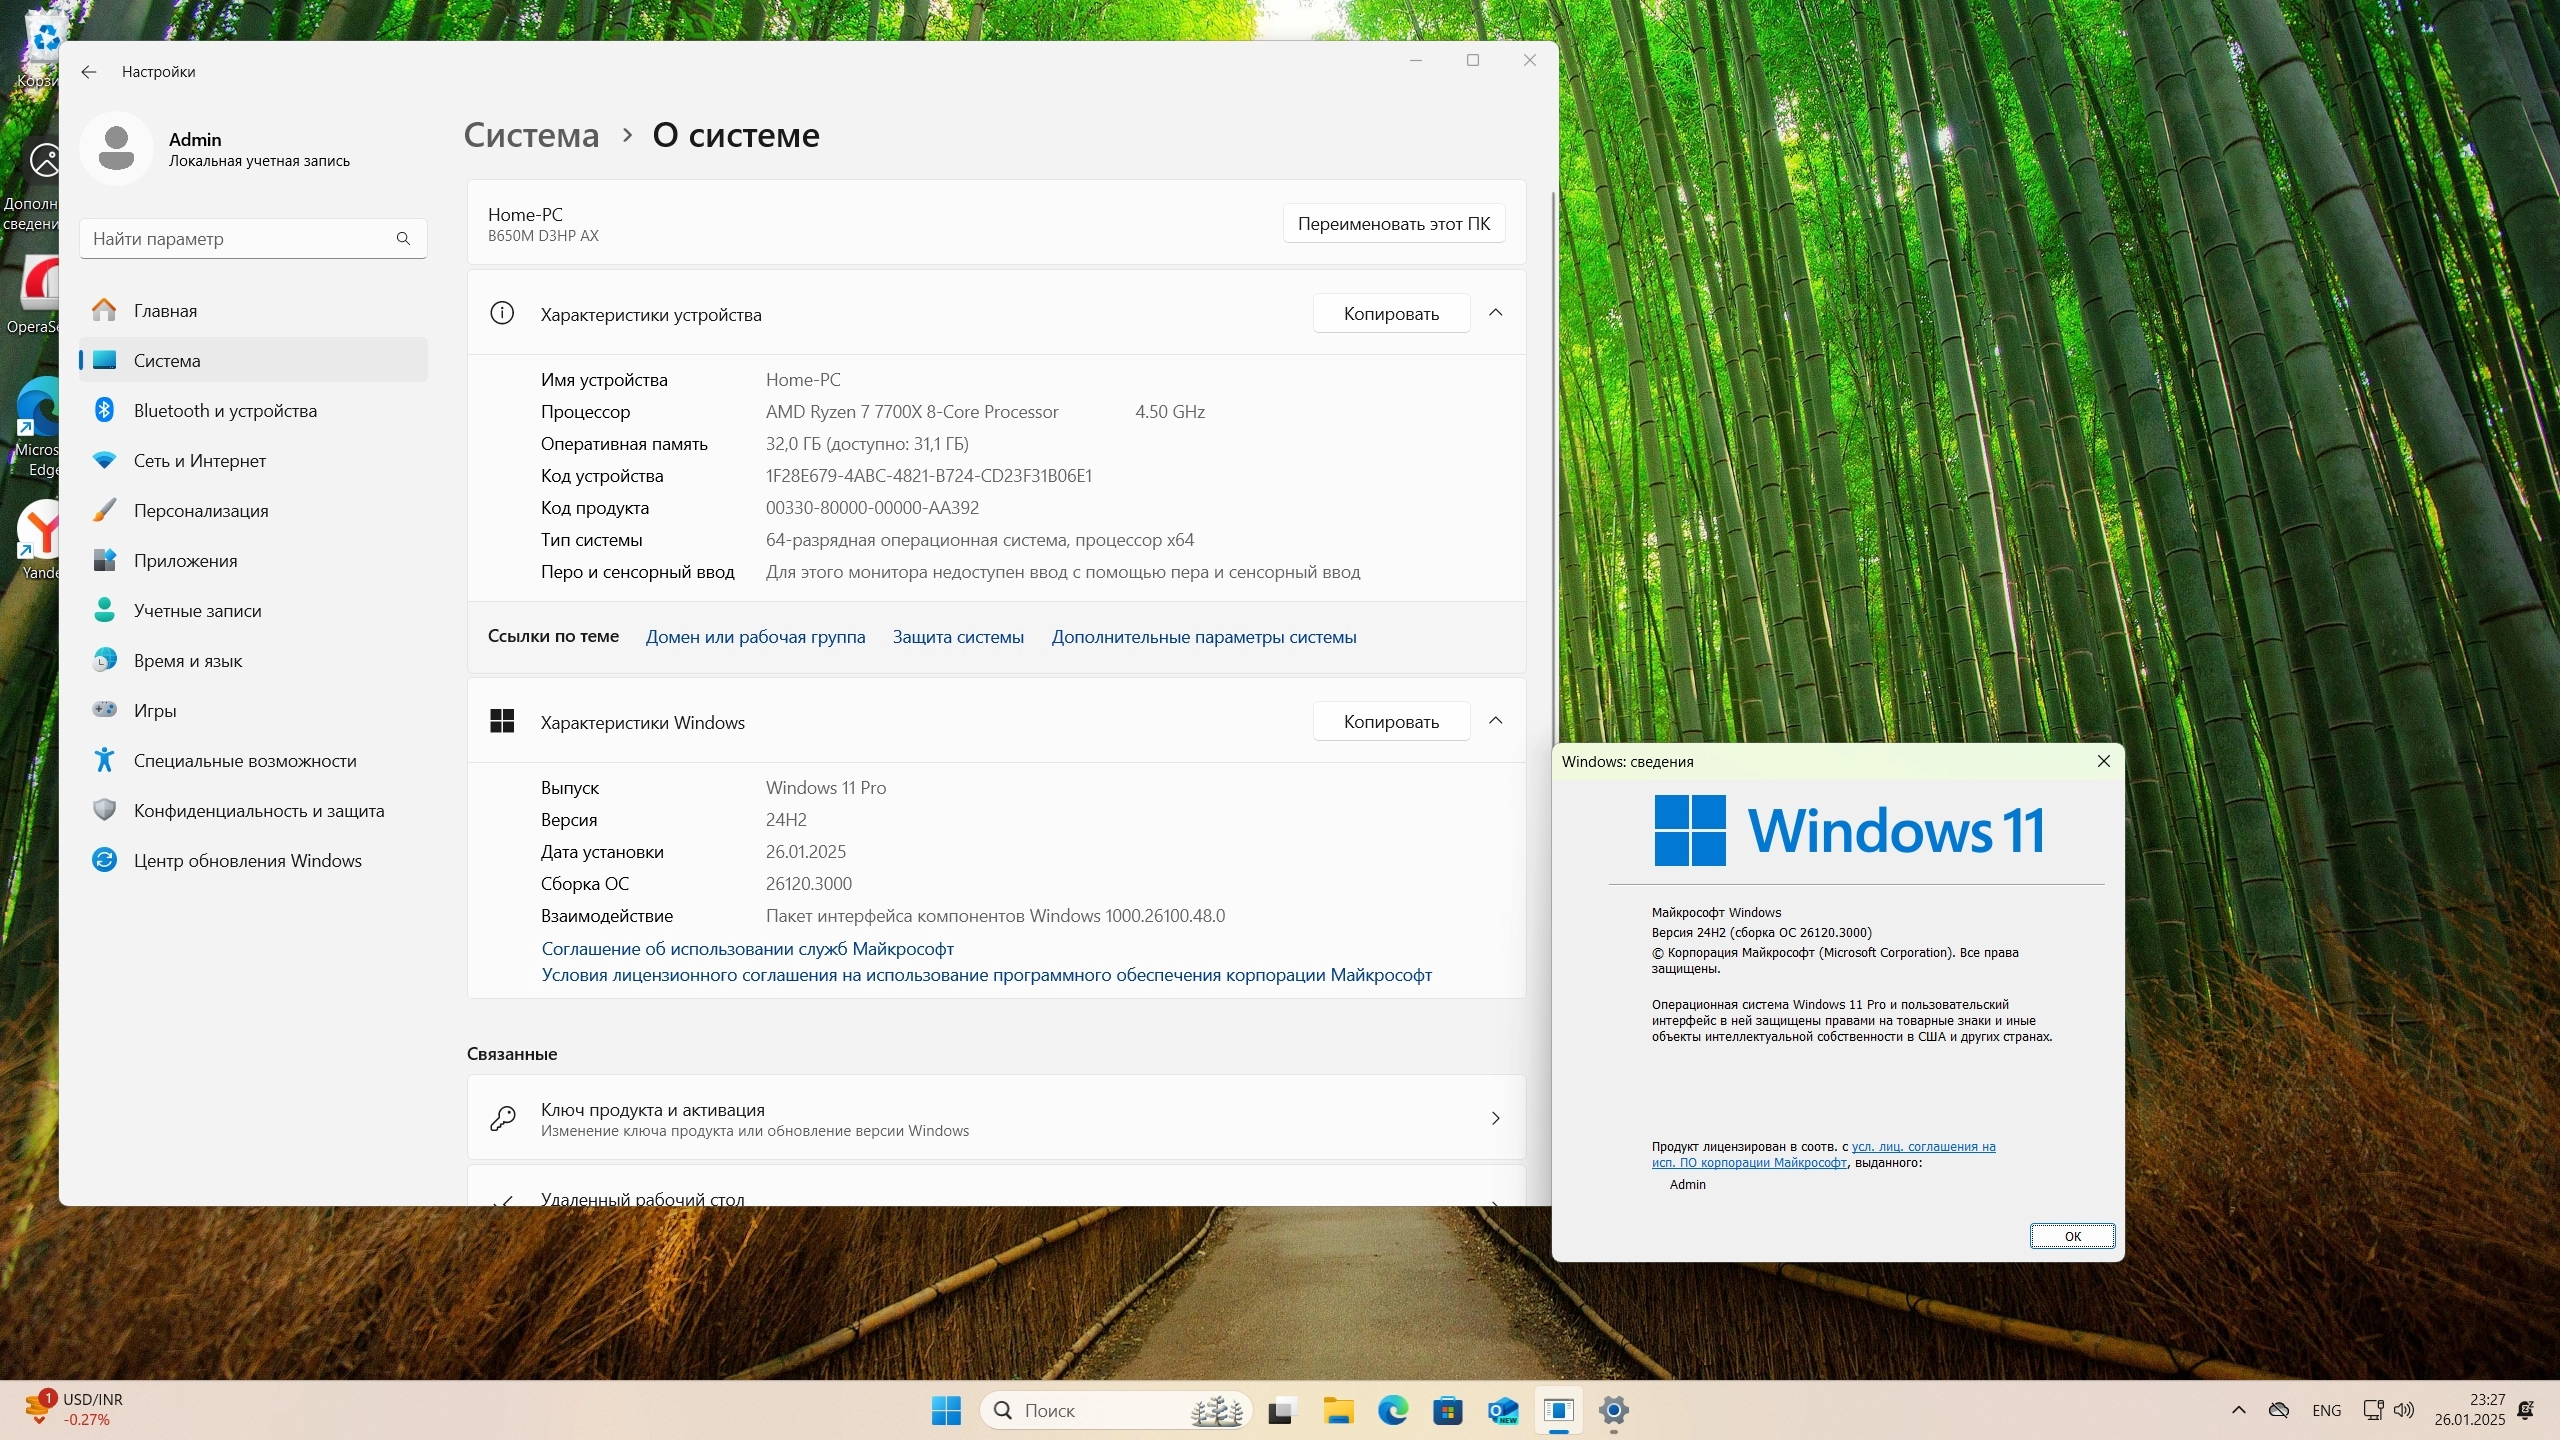
Task: Open Персонализация settings page
Action: [x=201, y=510]
